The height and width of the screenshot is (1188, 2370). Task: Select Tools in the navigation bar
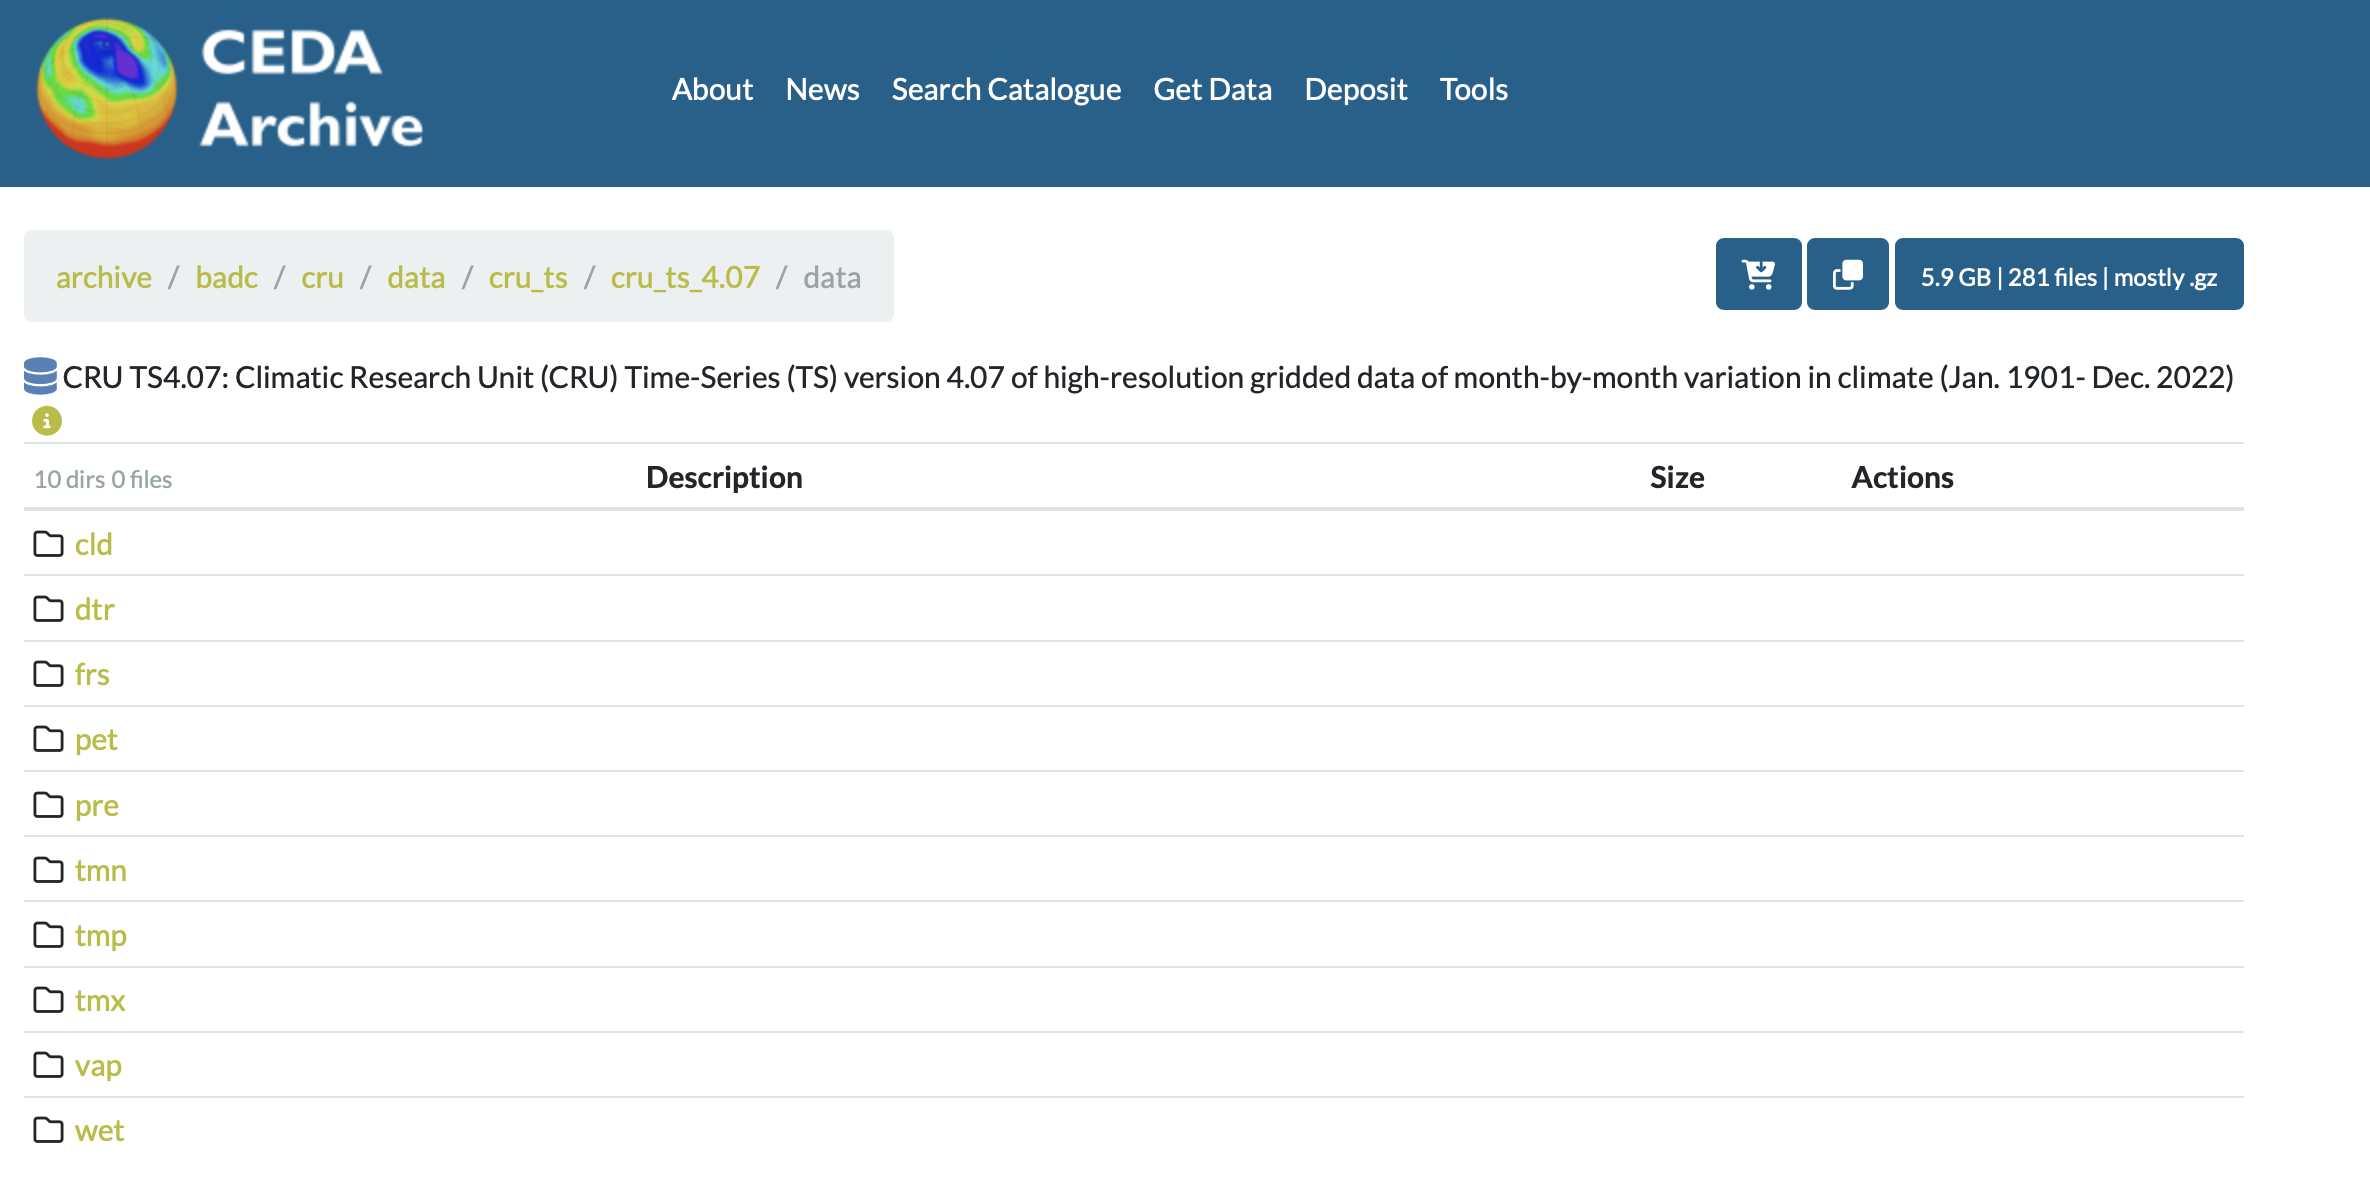(1473, 90)
